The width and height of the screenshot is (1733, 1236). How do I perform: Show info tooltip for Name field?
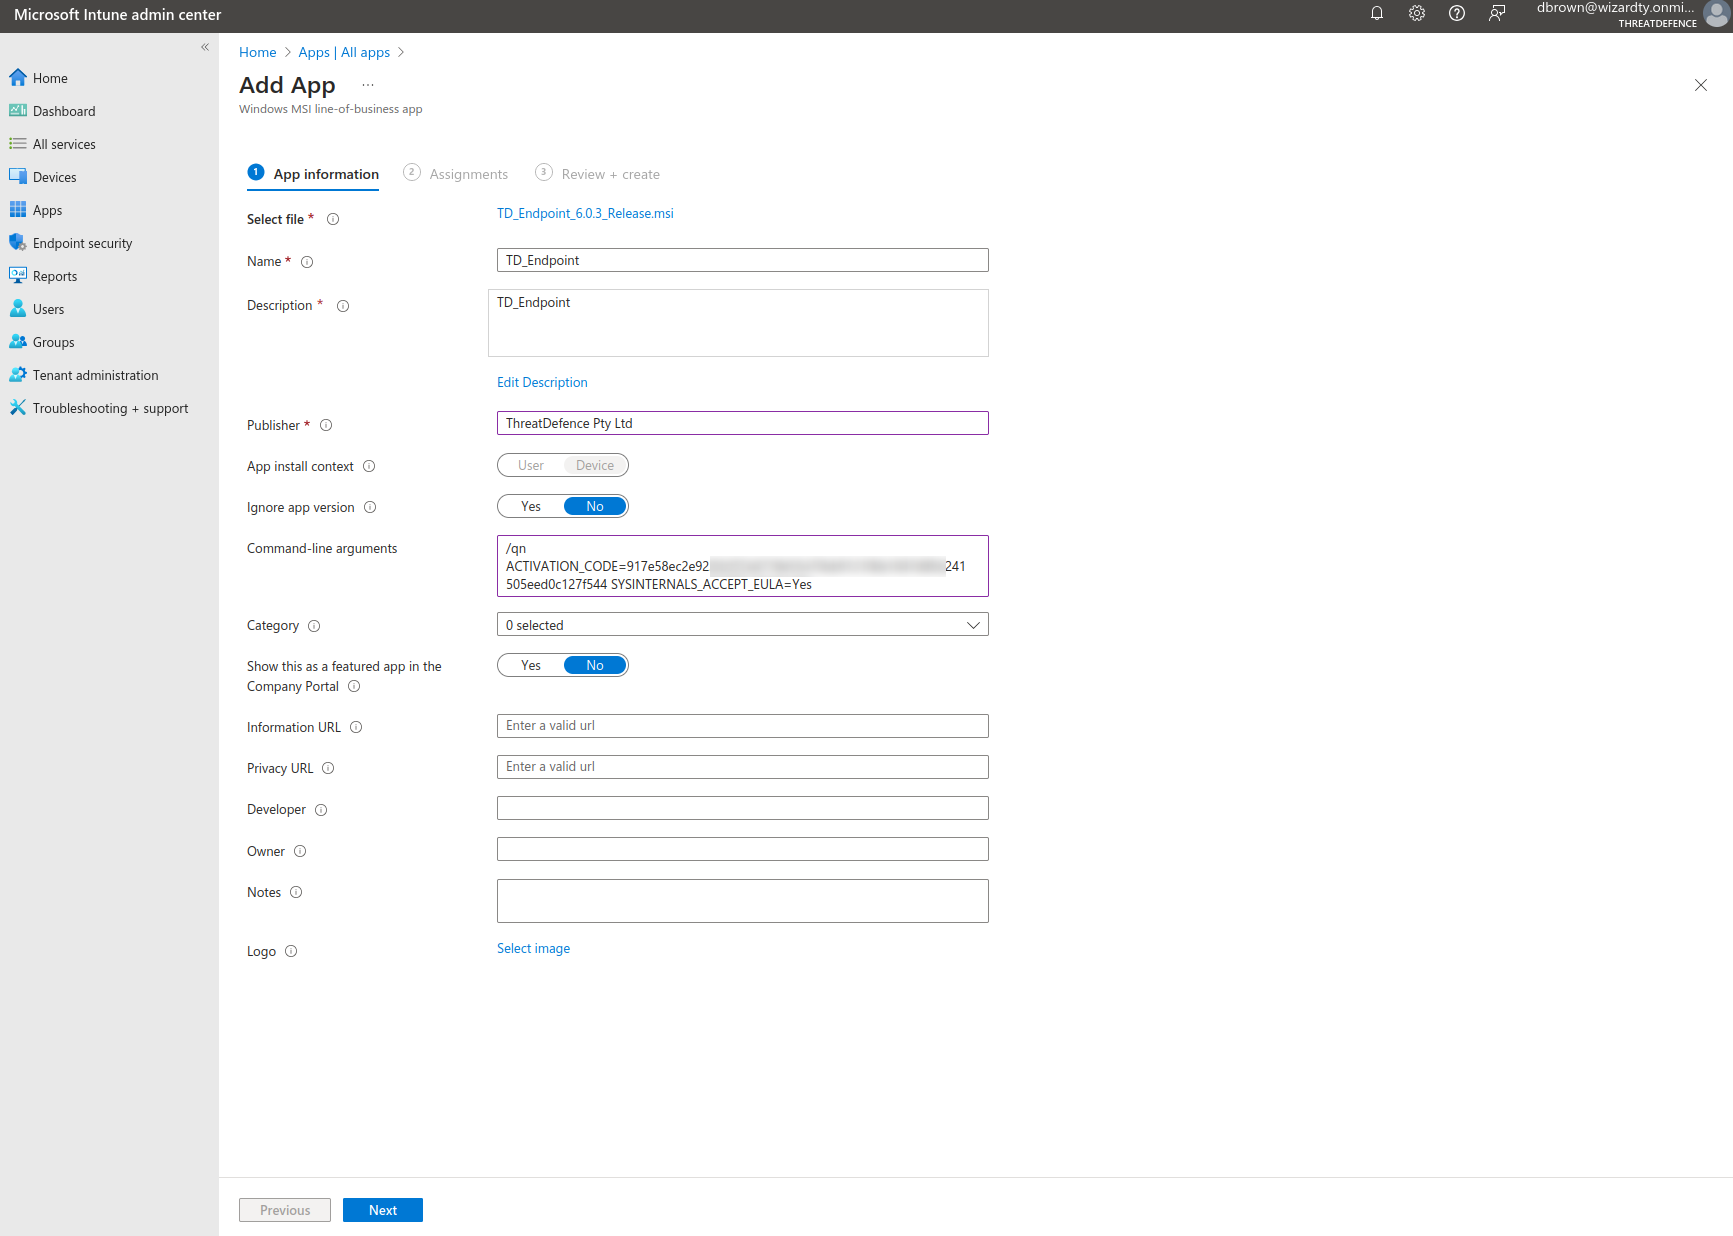307,262
